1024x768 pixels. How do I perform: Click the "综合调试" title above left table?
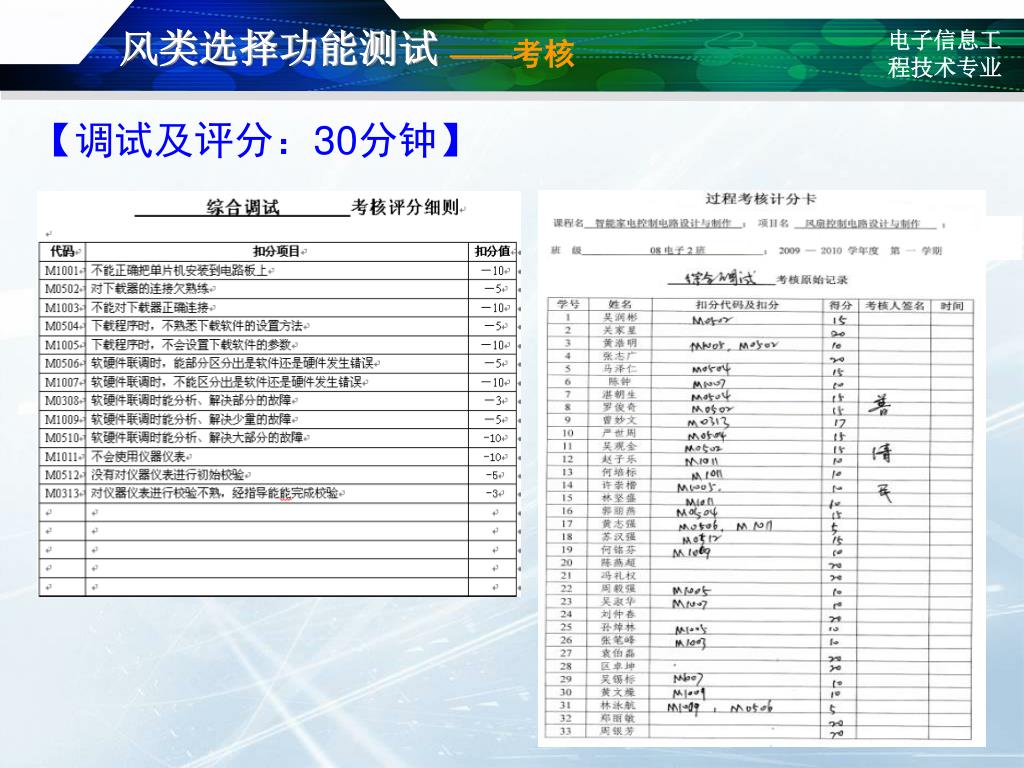pyautogui.click(x=243, y=208)
